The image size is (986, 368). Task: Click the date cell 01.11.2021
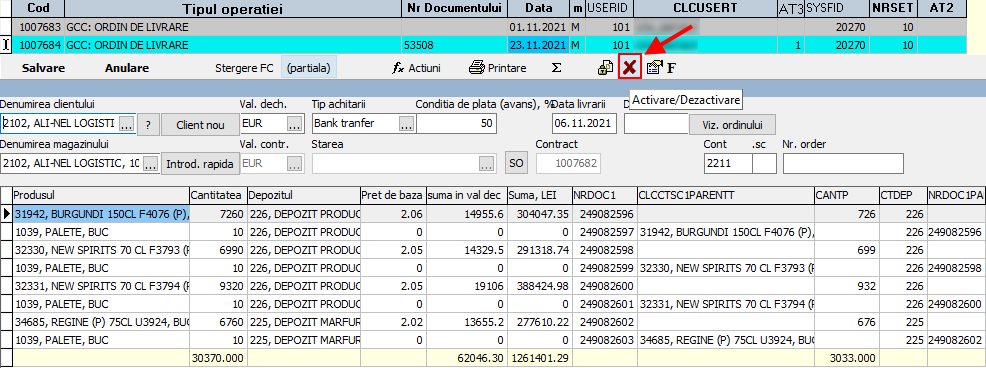click(x=538, y=27)
